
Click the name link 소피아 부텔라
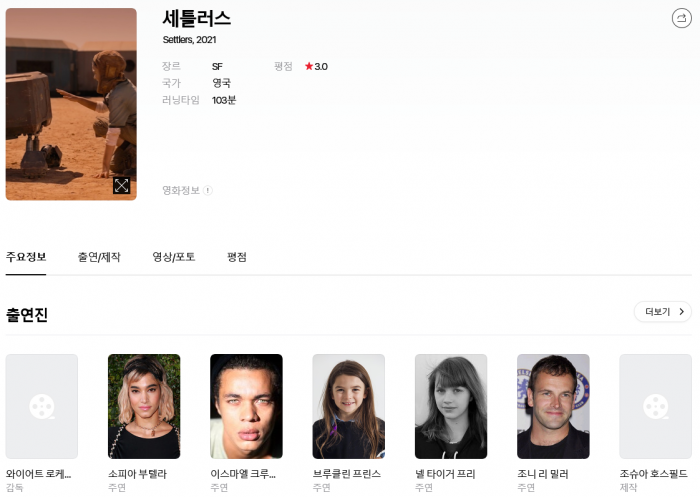tap(137, 474)
